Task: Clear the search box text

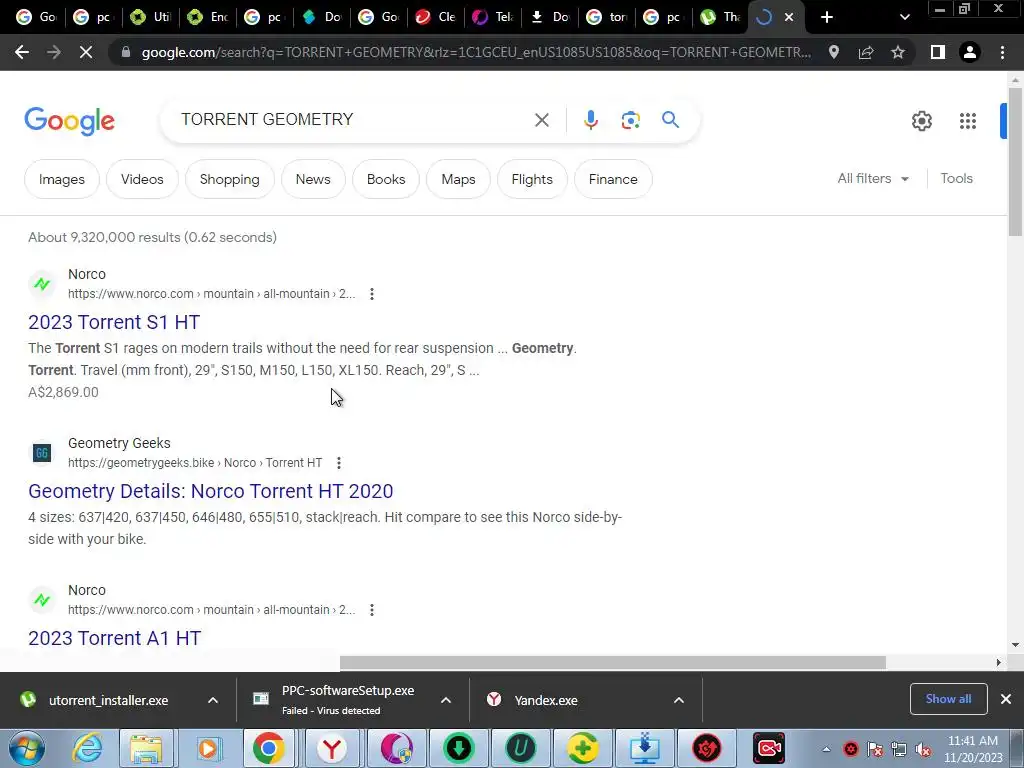Action: [x=541, y=120]
